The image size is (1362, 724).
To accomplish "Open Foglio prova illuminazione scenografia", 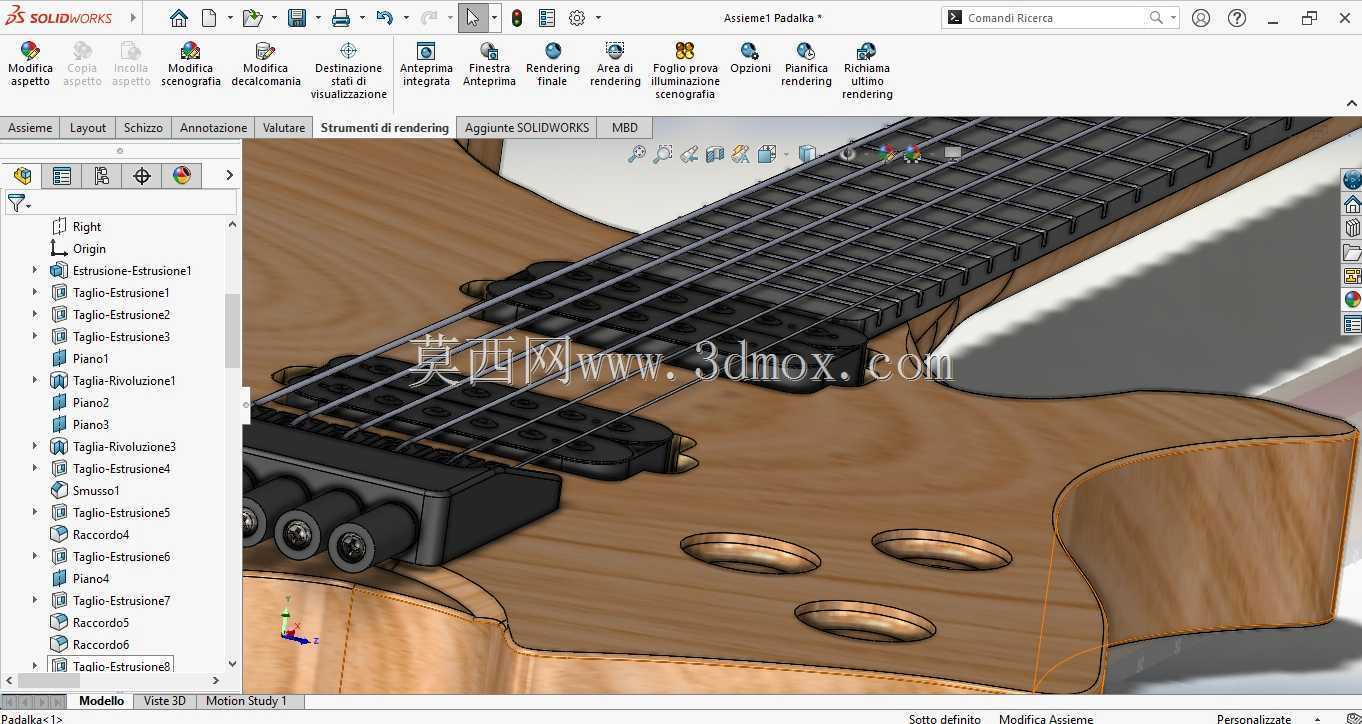I will tap(685, 71).
